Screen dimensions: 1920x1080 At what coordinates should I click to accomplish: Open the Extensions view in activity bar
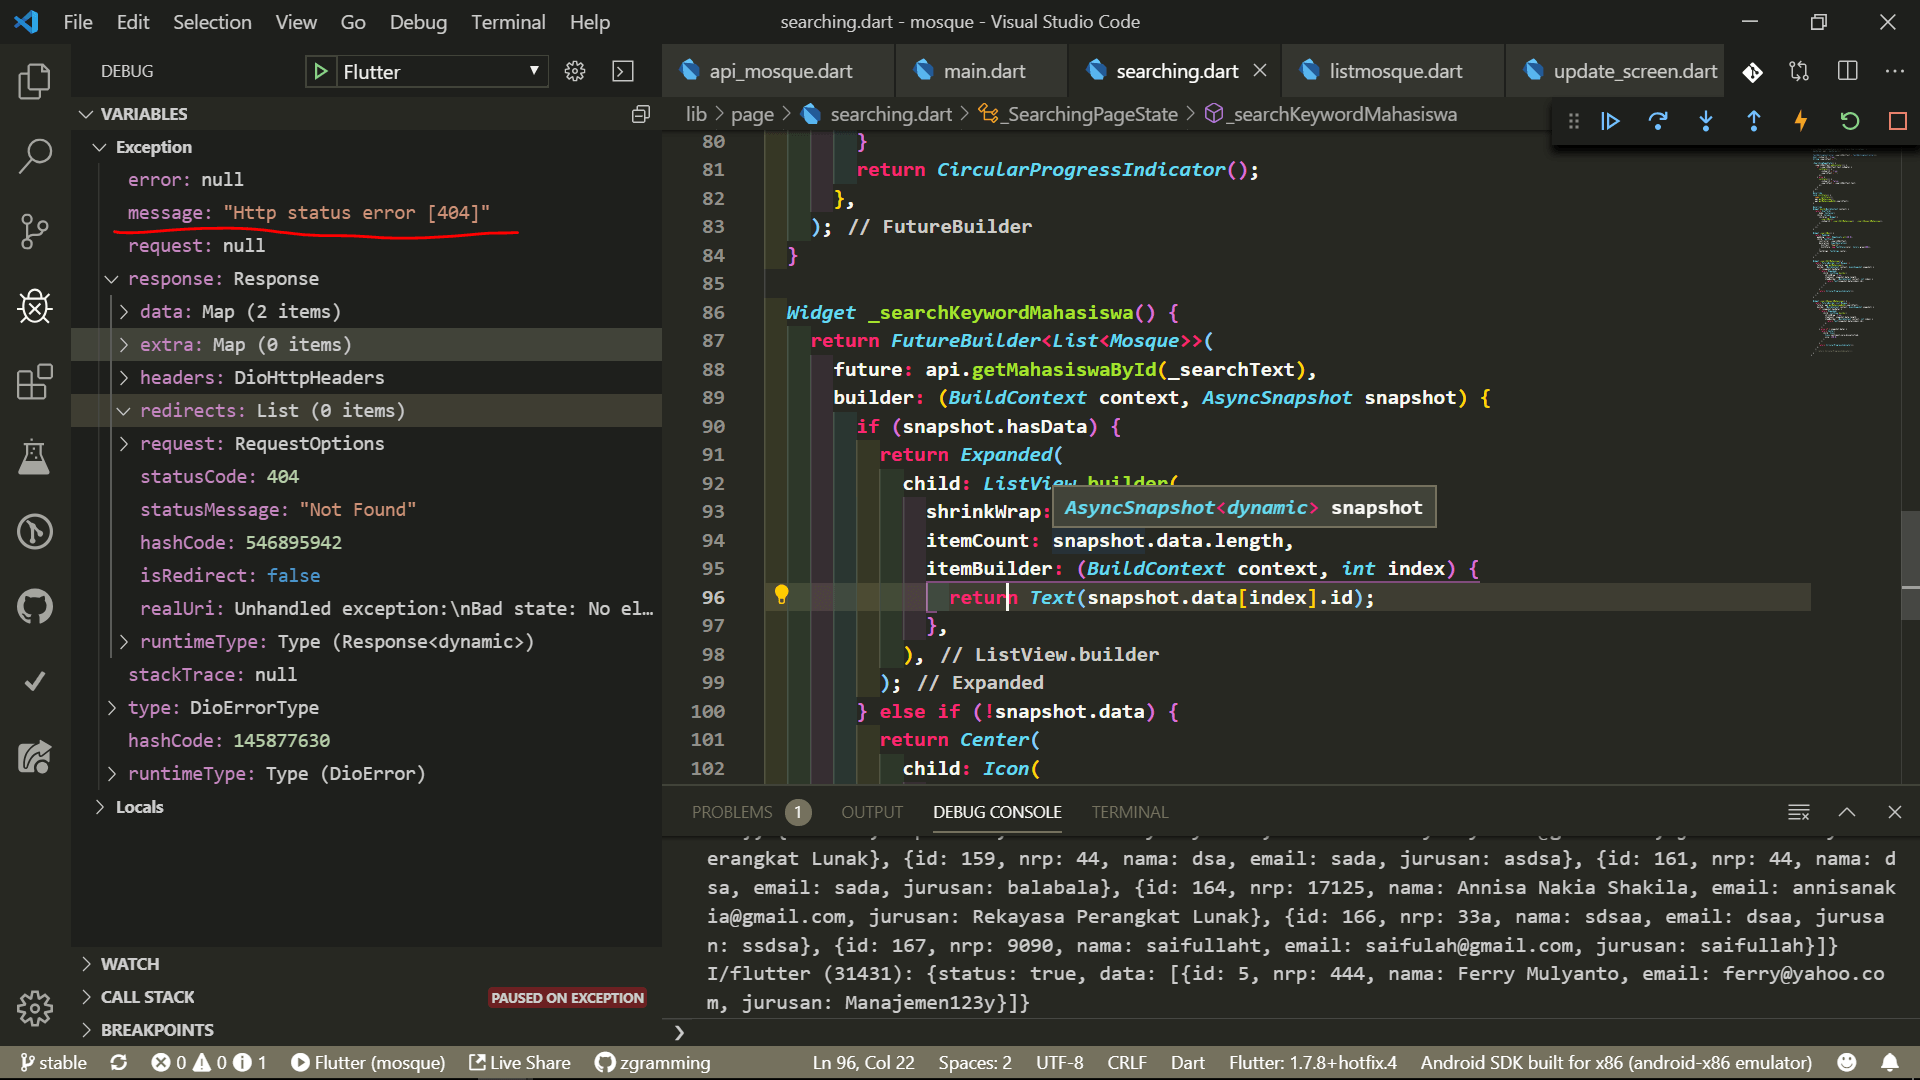point(35,381)
